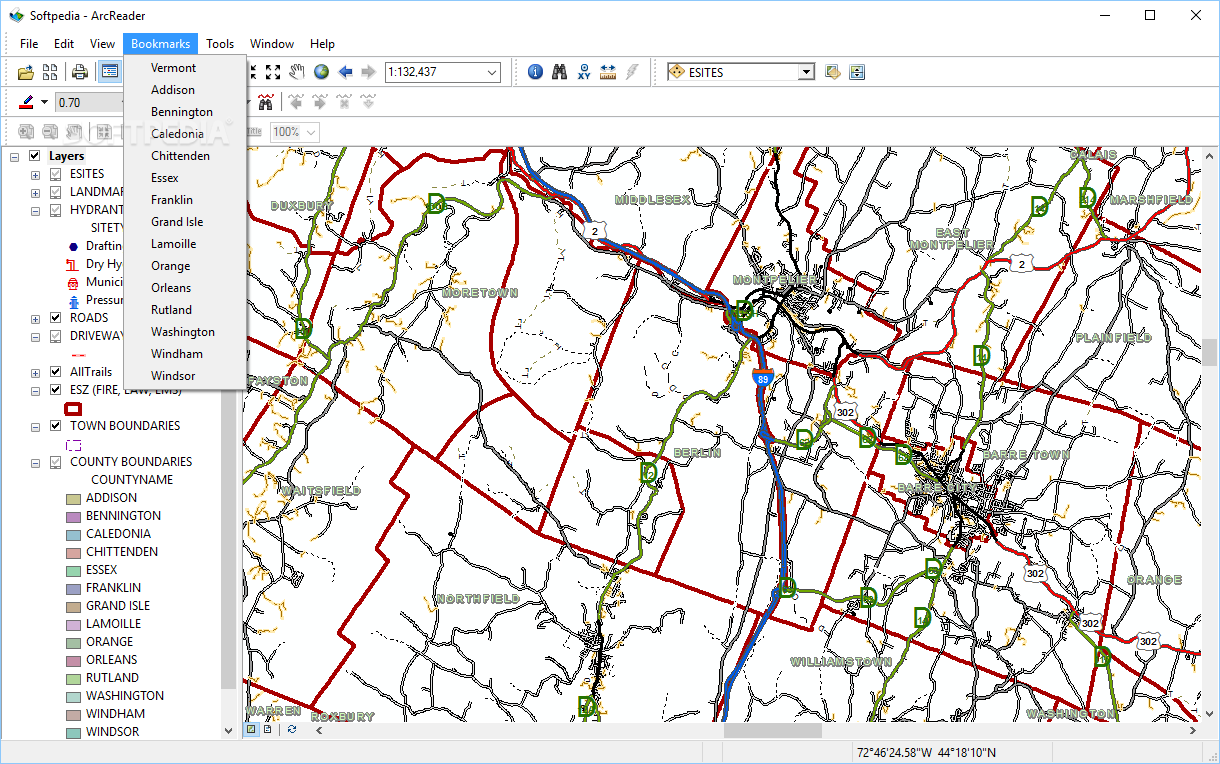The height and width of the screenshot is (764, 1220).
Task: Go forward to next extent arrow
Action: pyautogui.click(x=369, y=72)
